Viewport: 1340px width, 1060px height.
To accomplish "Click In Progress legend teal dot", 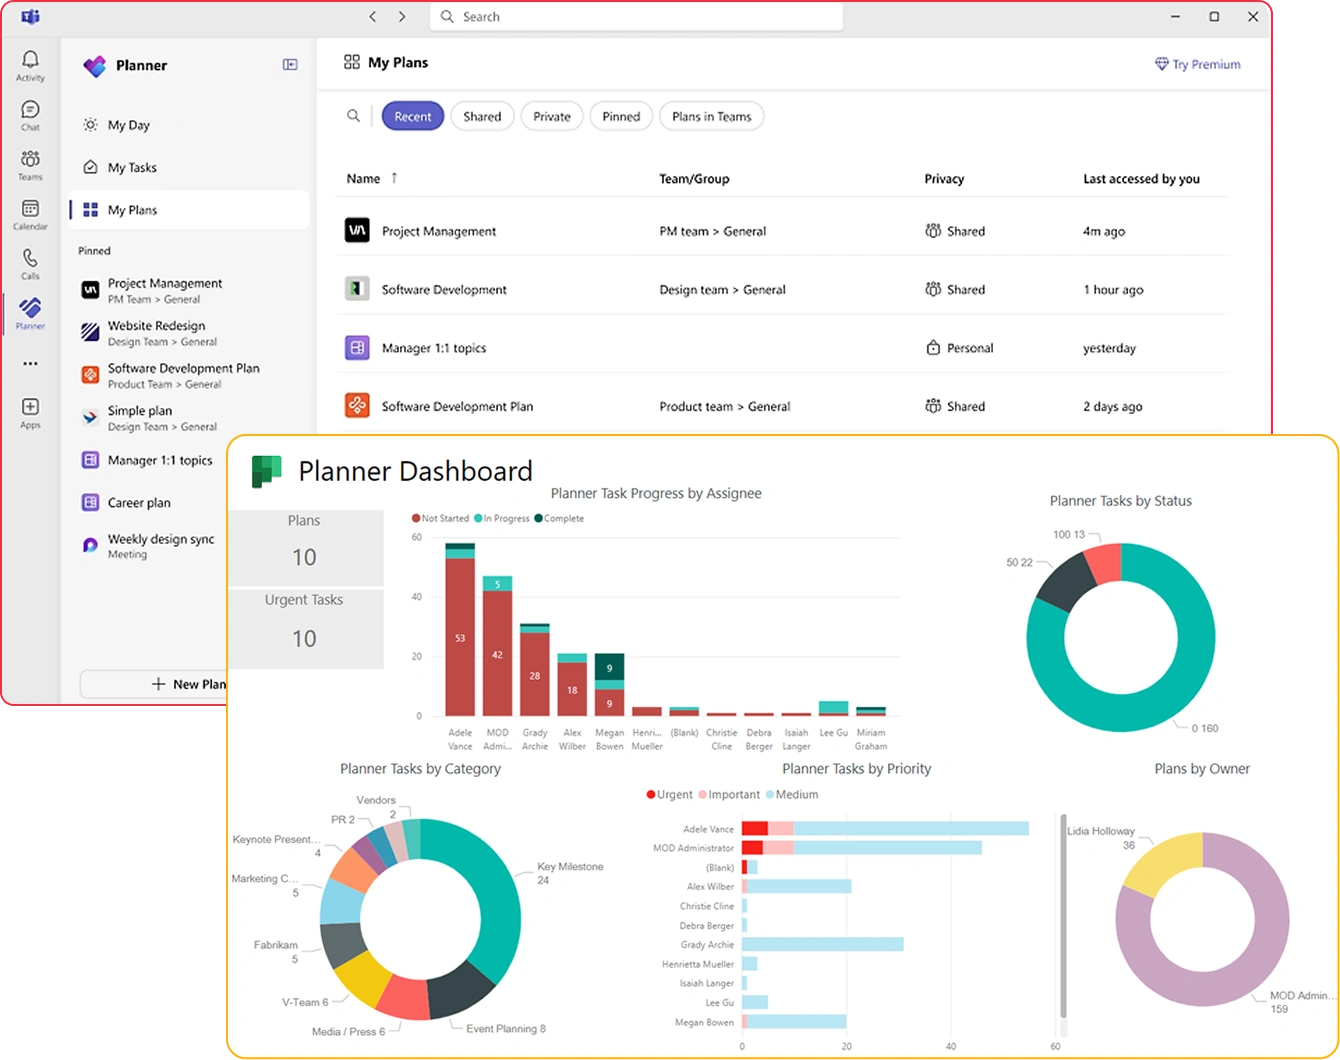I will pos(478,518).
